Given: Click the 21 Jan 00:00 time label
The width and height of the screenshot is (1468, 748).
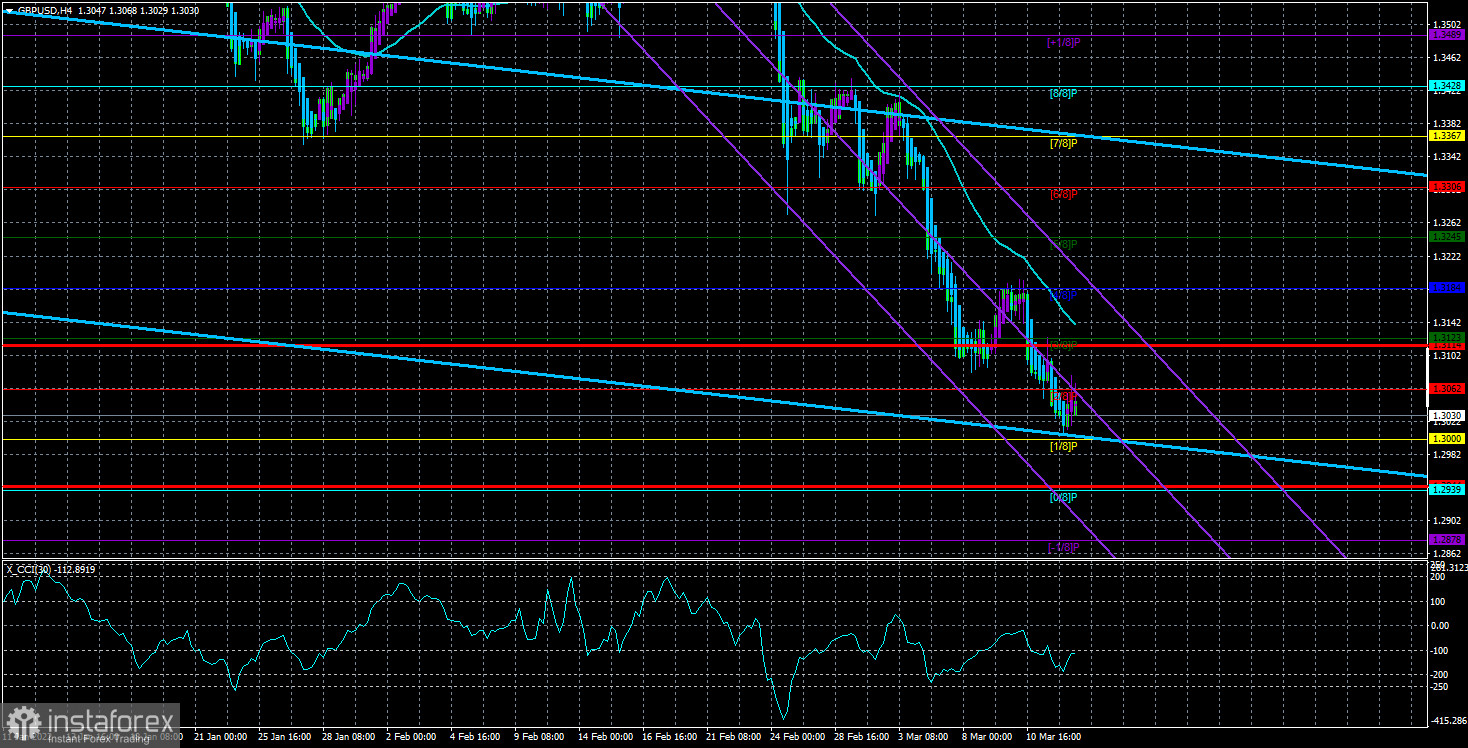Looking at the screenshot, I should click(x=219, y=736).
